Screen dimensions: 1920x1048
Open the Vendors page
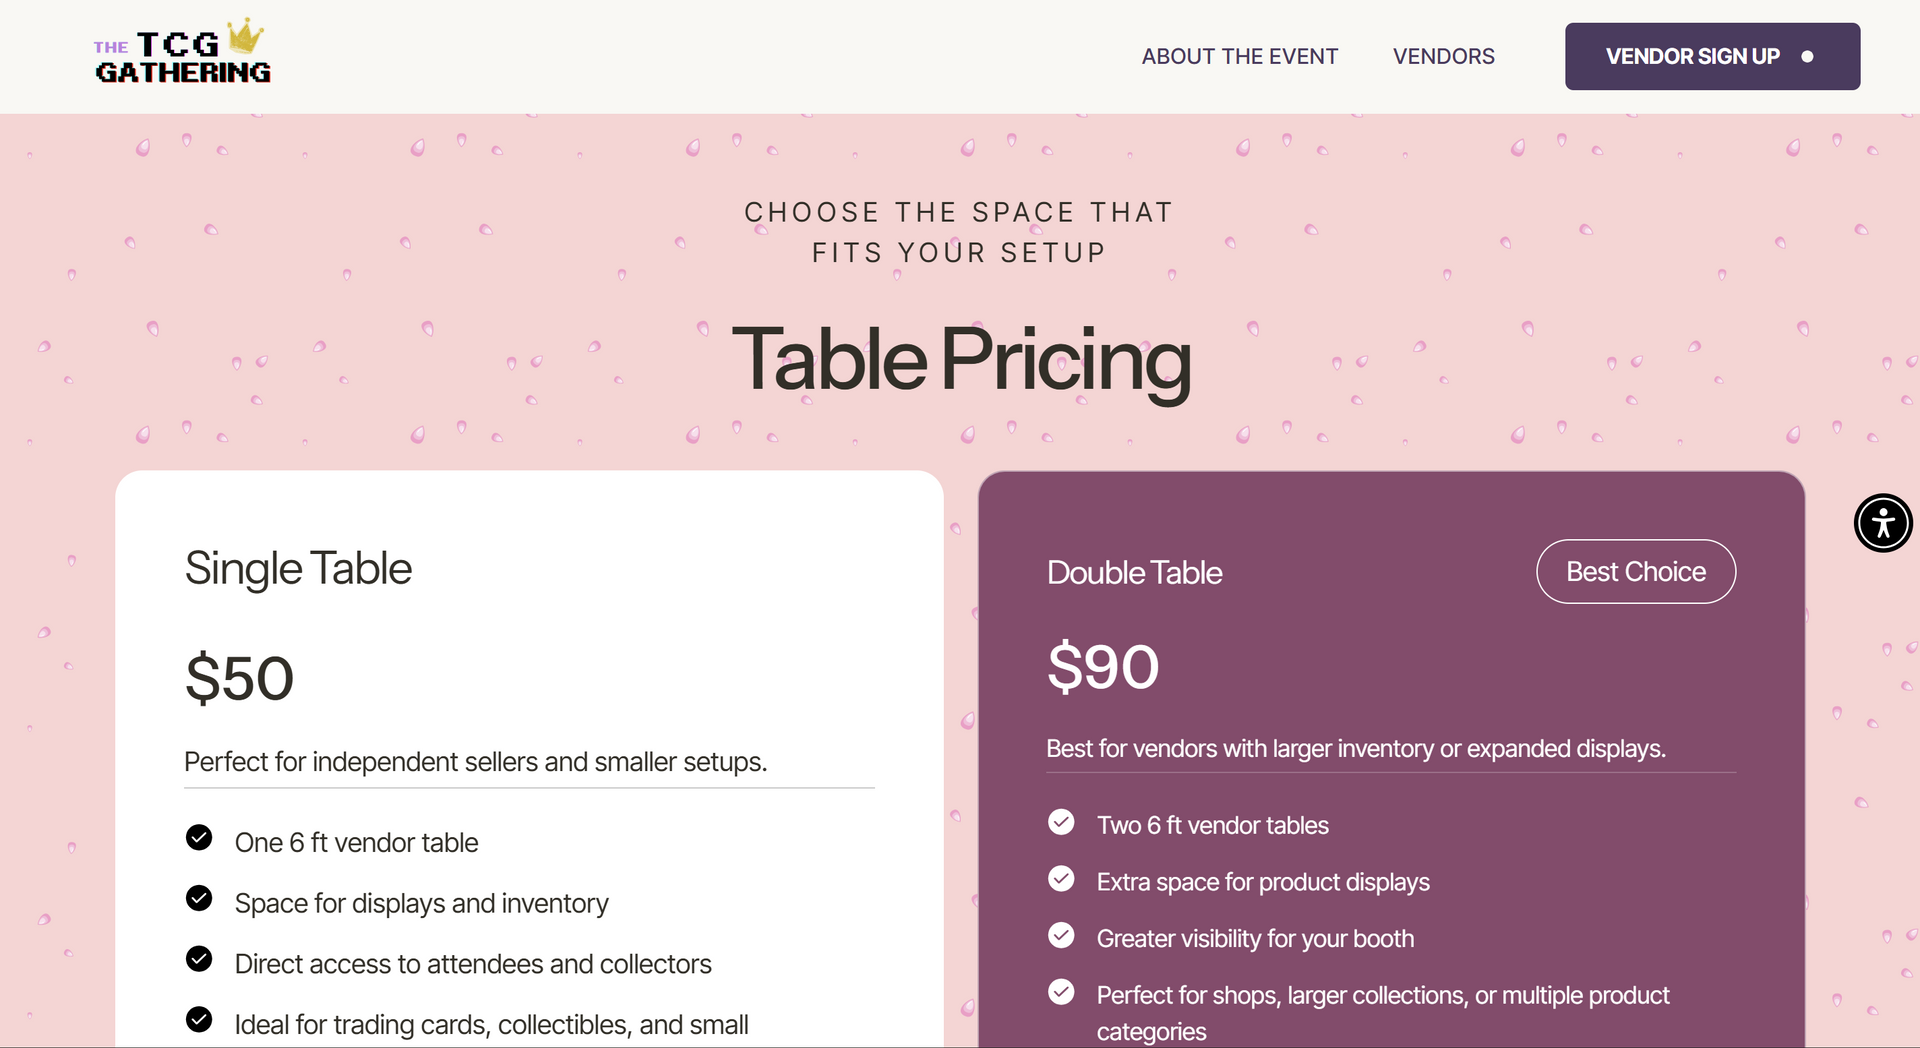tap(1444, 56)
